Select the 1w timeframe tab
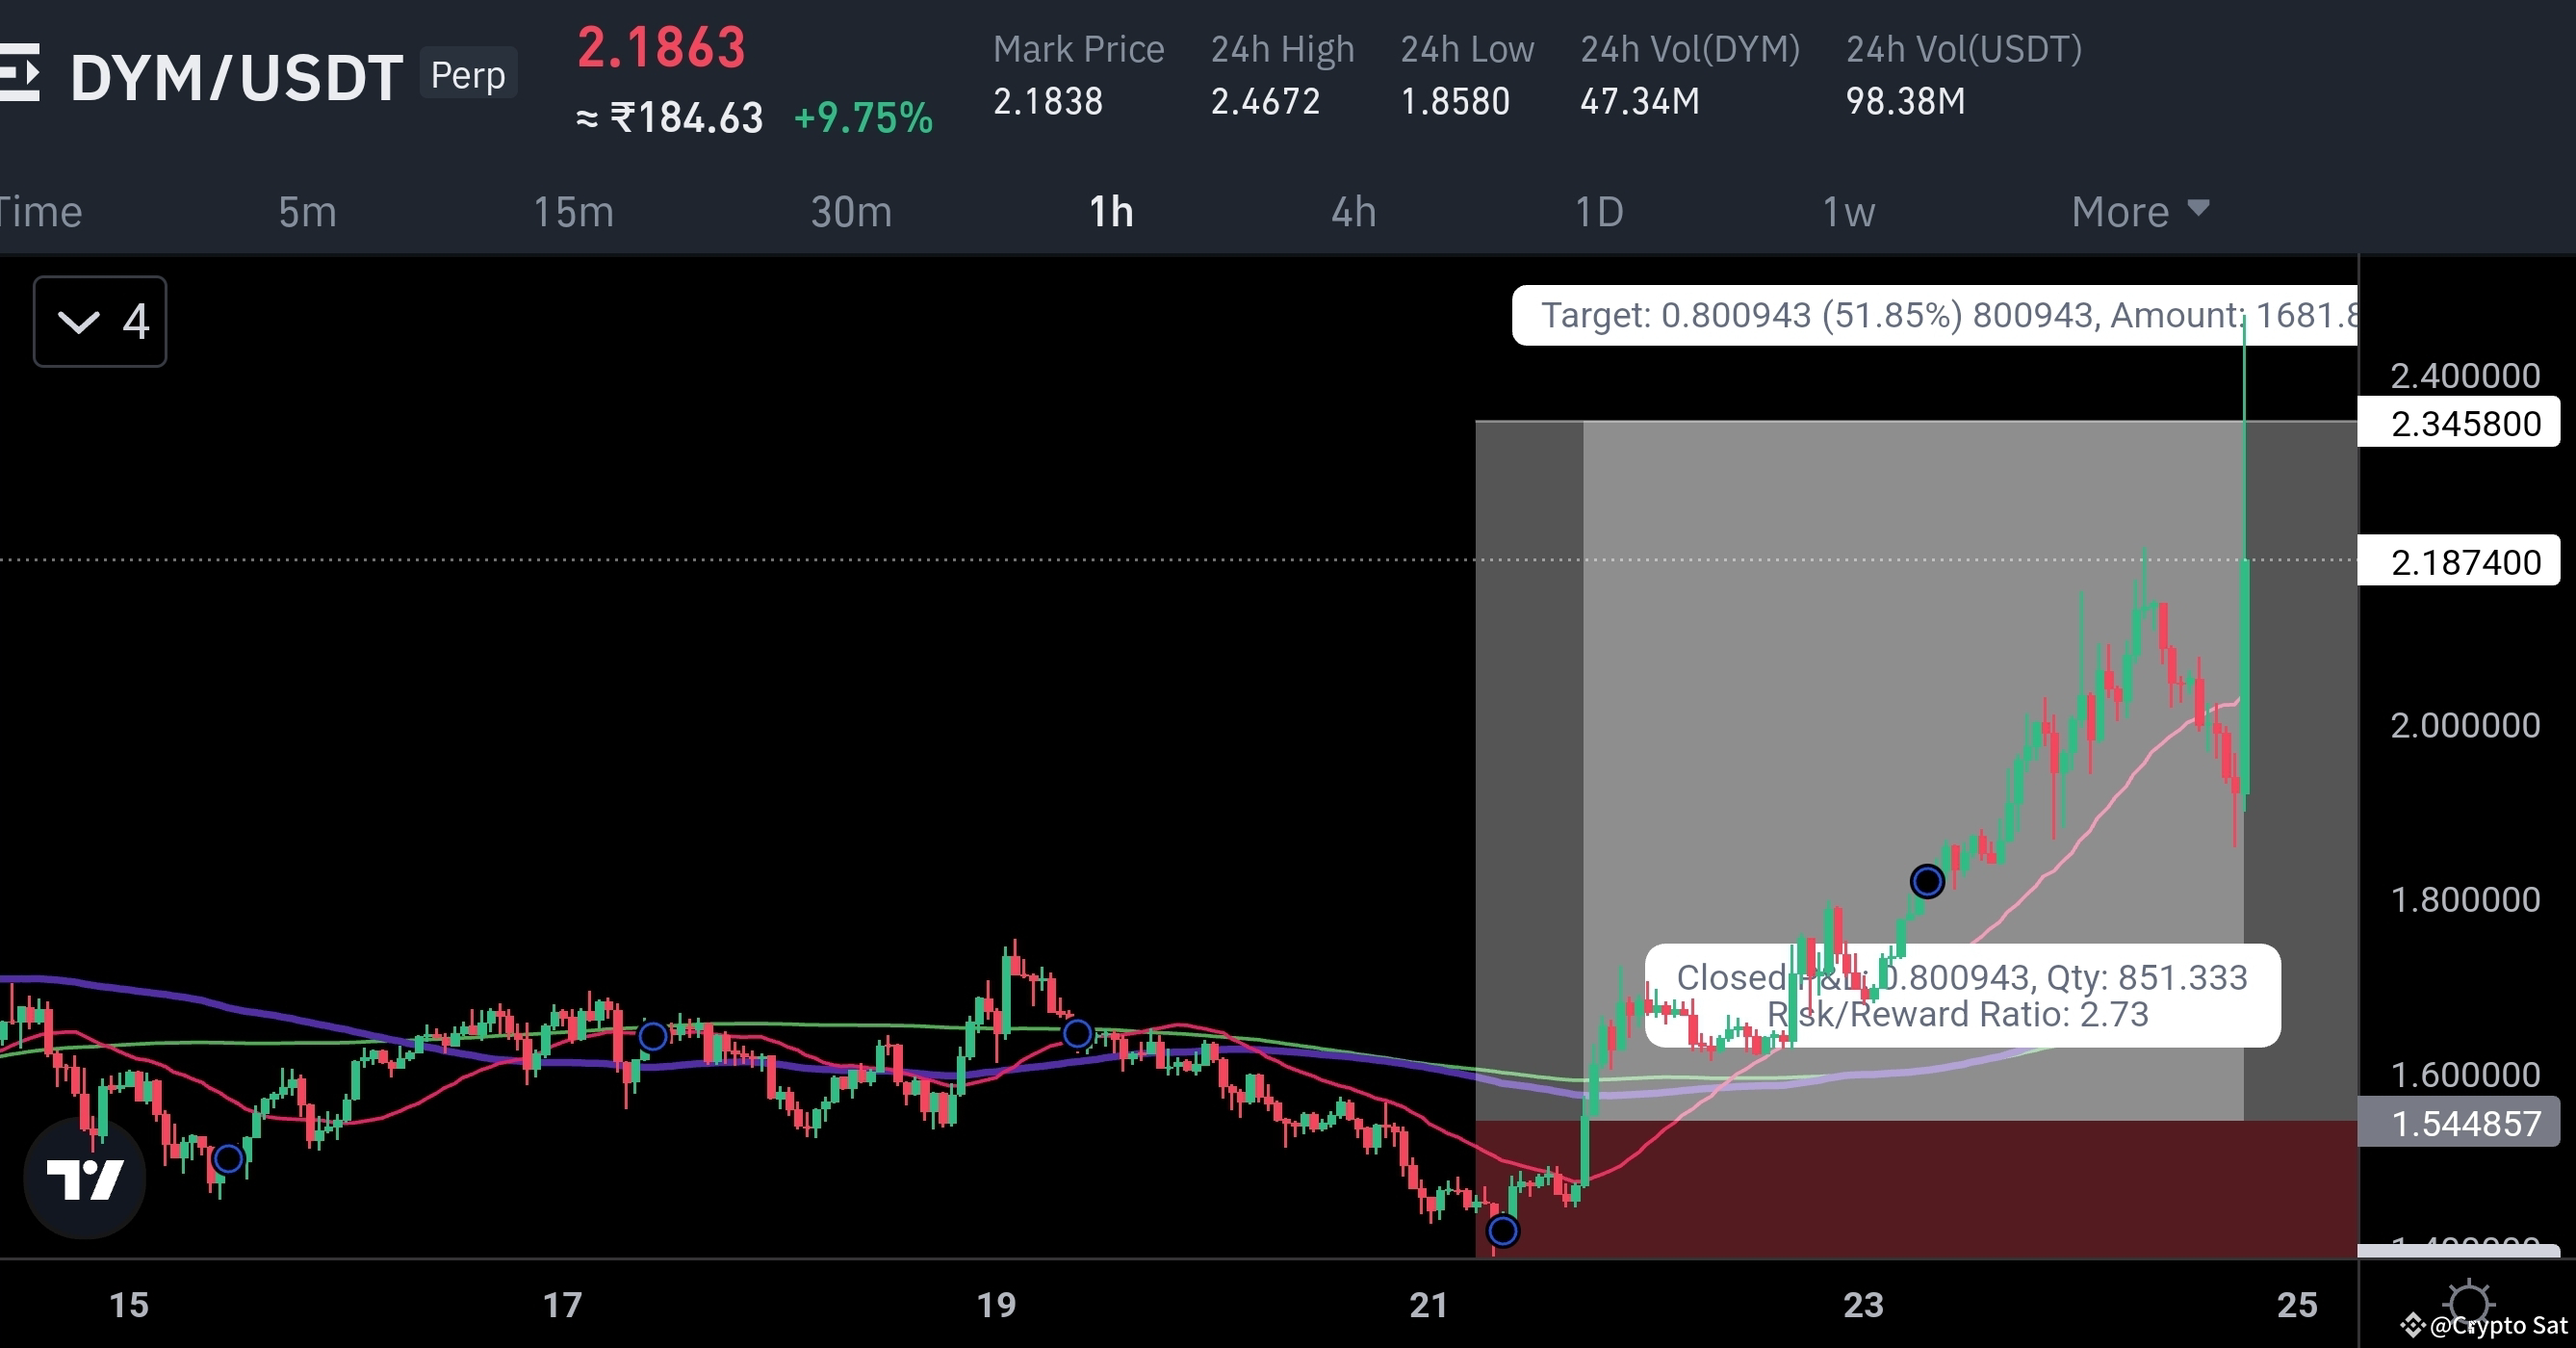The height and width of the screenshot is (1348, 2576). click(1846, 211)
